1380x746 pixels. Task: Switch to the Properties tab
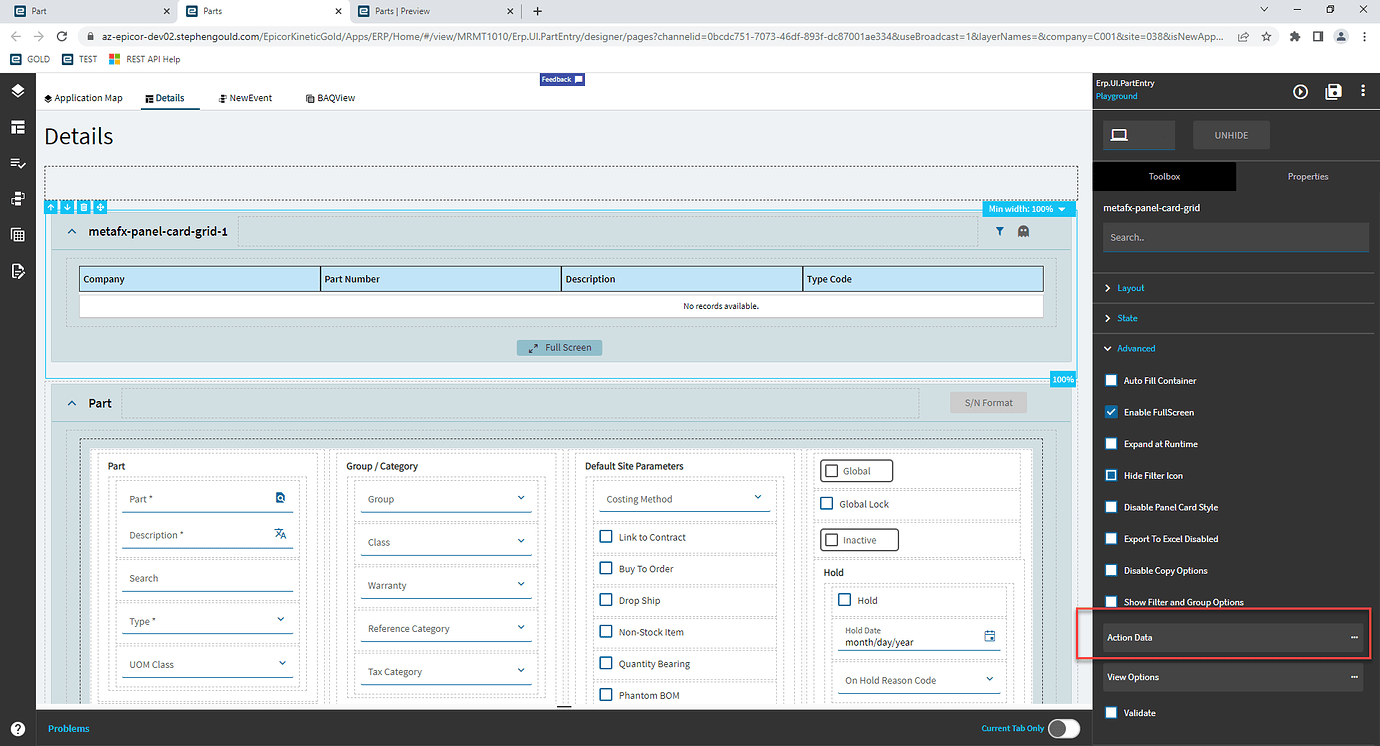pos(1307,176)
